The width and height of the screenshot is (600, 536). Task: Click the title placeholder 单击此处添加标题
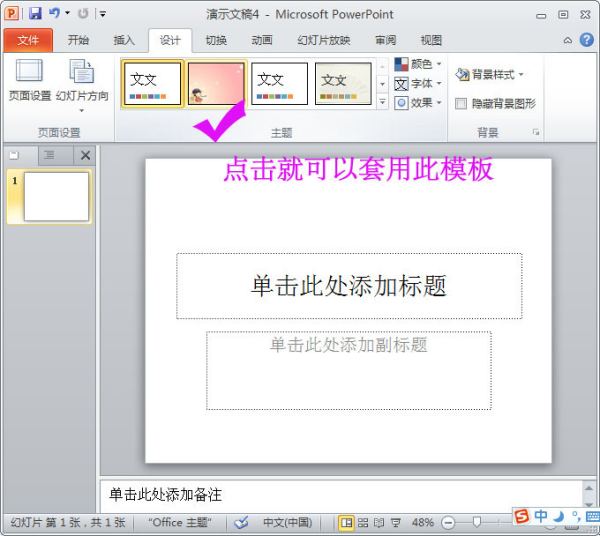pyautogui.click(x=349, y=286)
